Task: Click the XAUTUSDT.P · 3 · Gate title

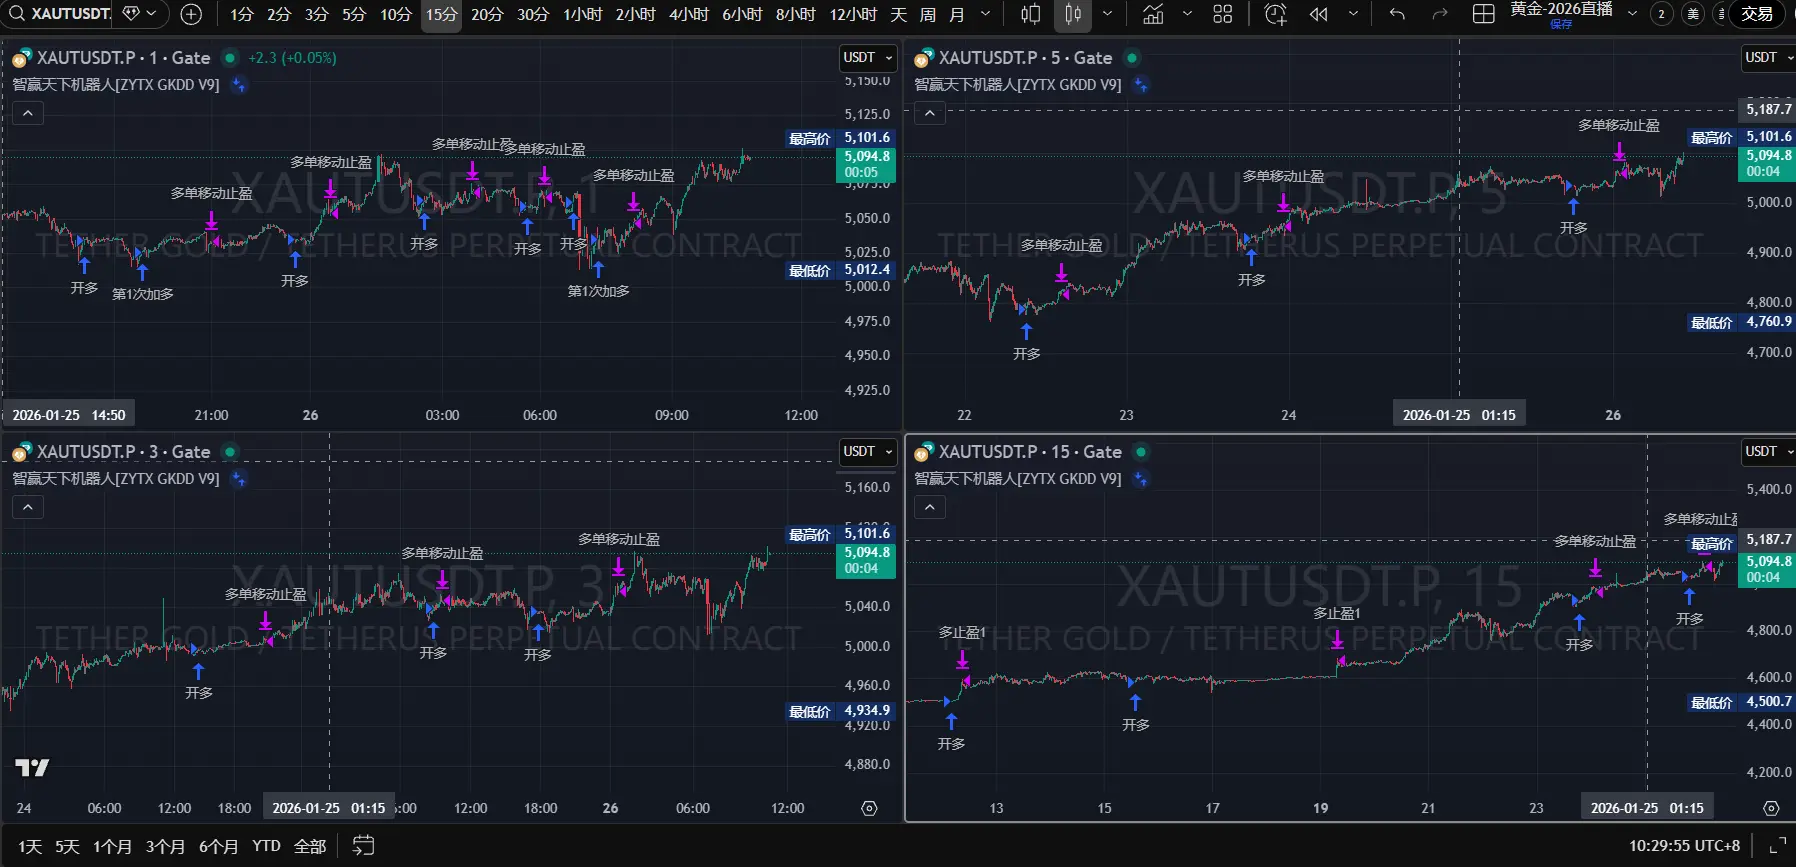Action: [123, 452]
